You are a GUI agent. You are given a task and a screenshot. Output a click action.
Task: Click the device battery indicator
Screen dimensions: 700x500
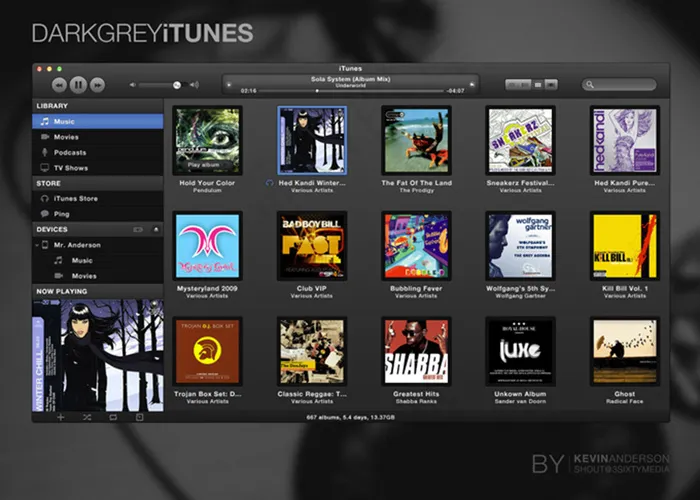[138, 229]
